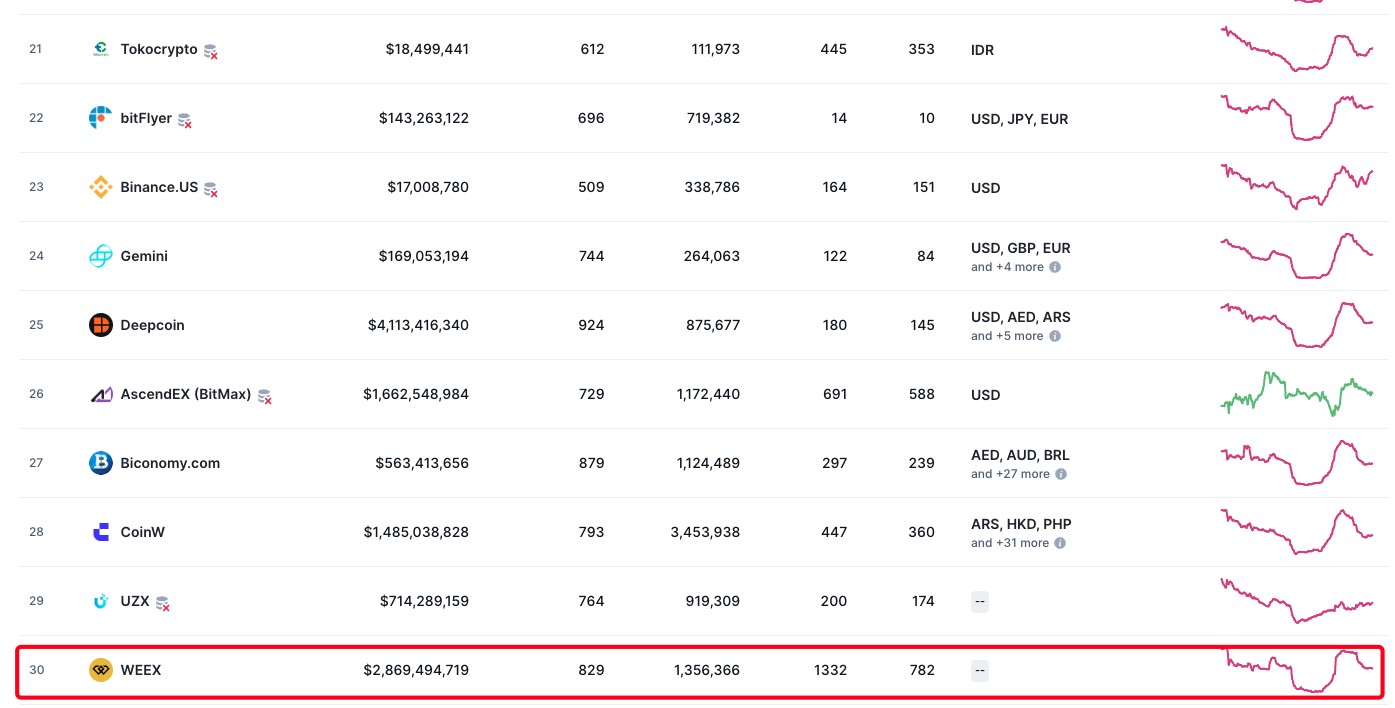The height and width of the screenshot is (708, 1395).
Task: Click the no-reserves badge beside Tokocrypto
Action: (210, 51)
